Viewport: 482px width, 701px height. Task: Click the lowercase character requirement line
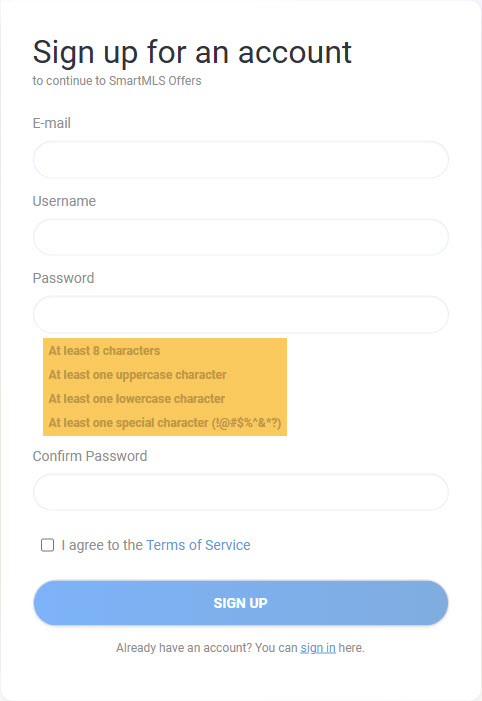point(136,399)
